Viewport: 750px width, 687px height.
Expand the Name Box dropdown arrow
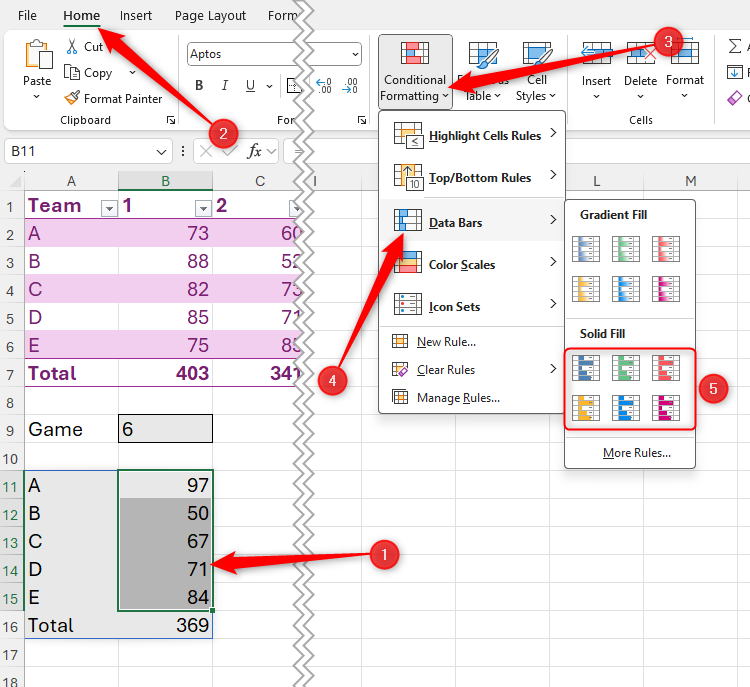point(162,151)
